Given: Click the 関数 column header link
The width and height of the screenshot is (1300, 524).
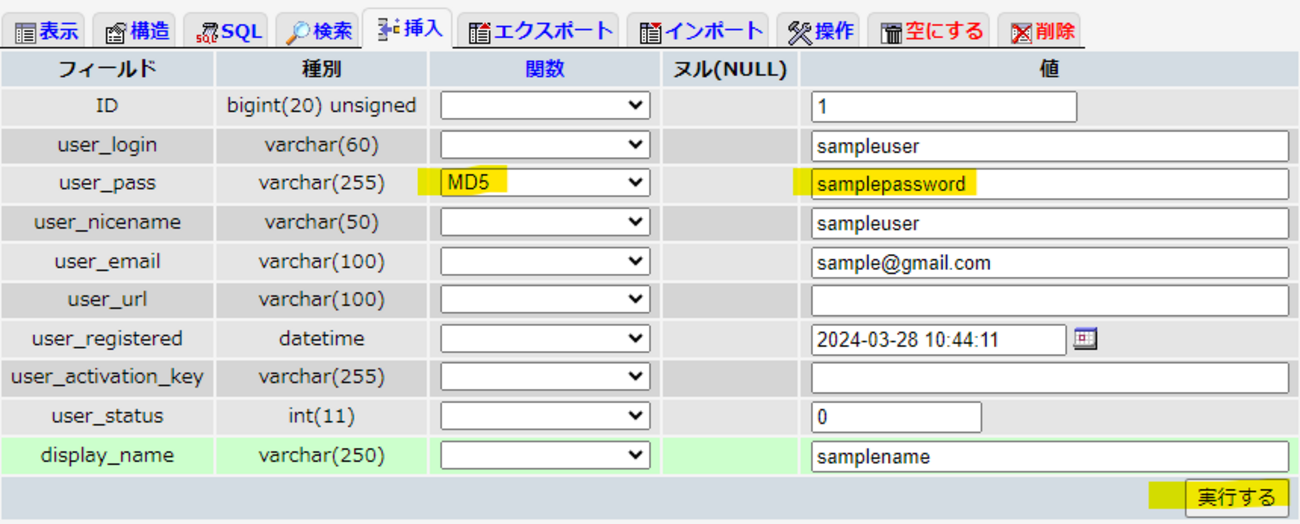Looking at the screenshot, I should pyautogui.click(x=544, y=69).
